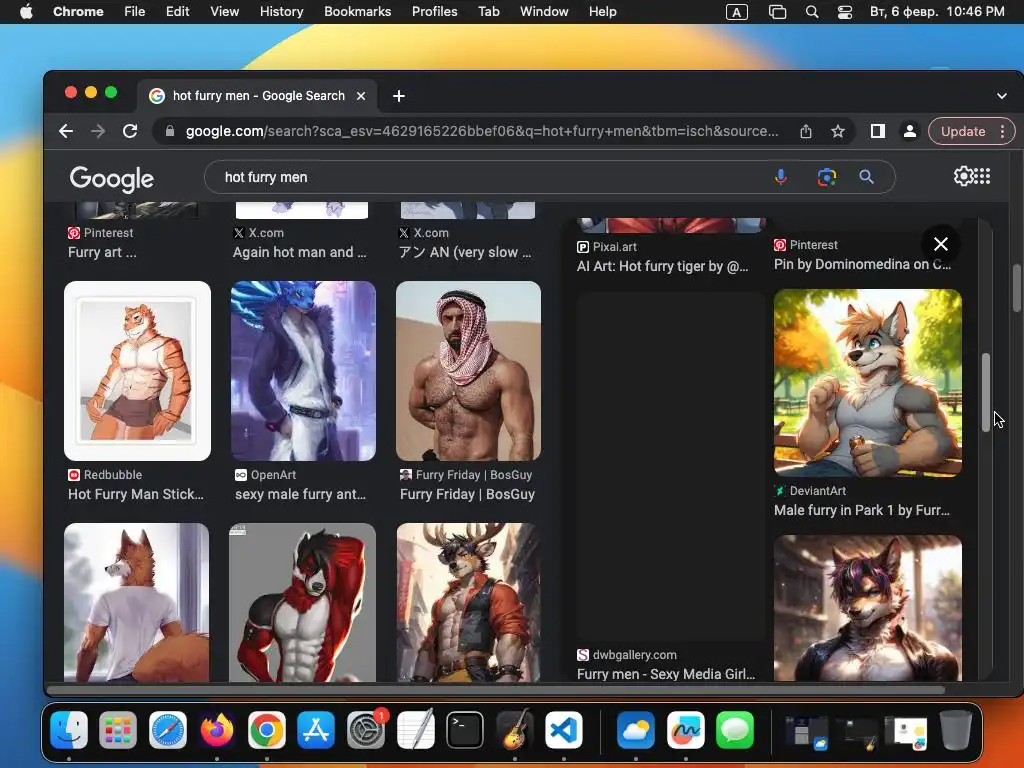This screenshot has height=768, width=1024.
Task: Click the magnifier search button
Action: (866, 177)
